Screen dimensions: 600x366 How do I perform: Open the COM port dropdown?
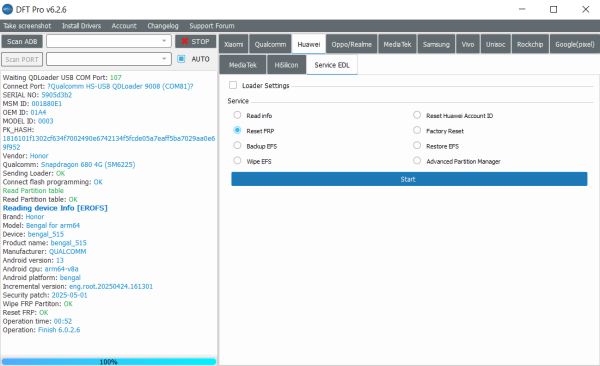coord(109,59)
